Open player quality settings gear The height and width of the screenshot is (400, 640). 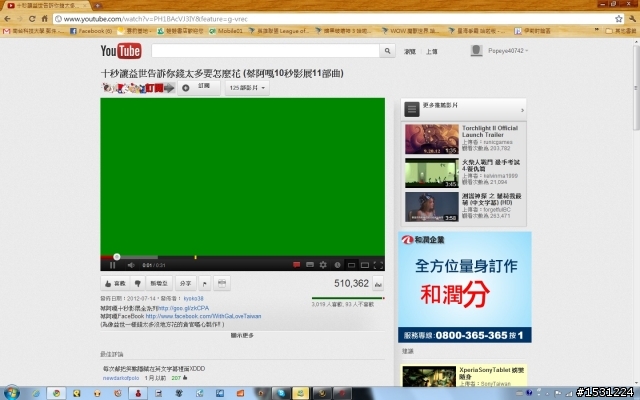tap(323, 265)
